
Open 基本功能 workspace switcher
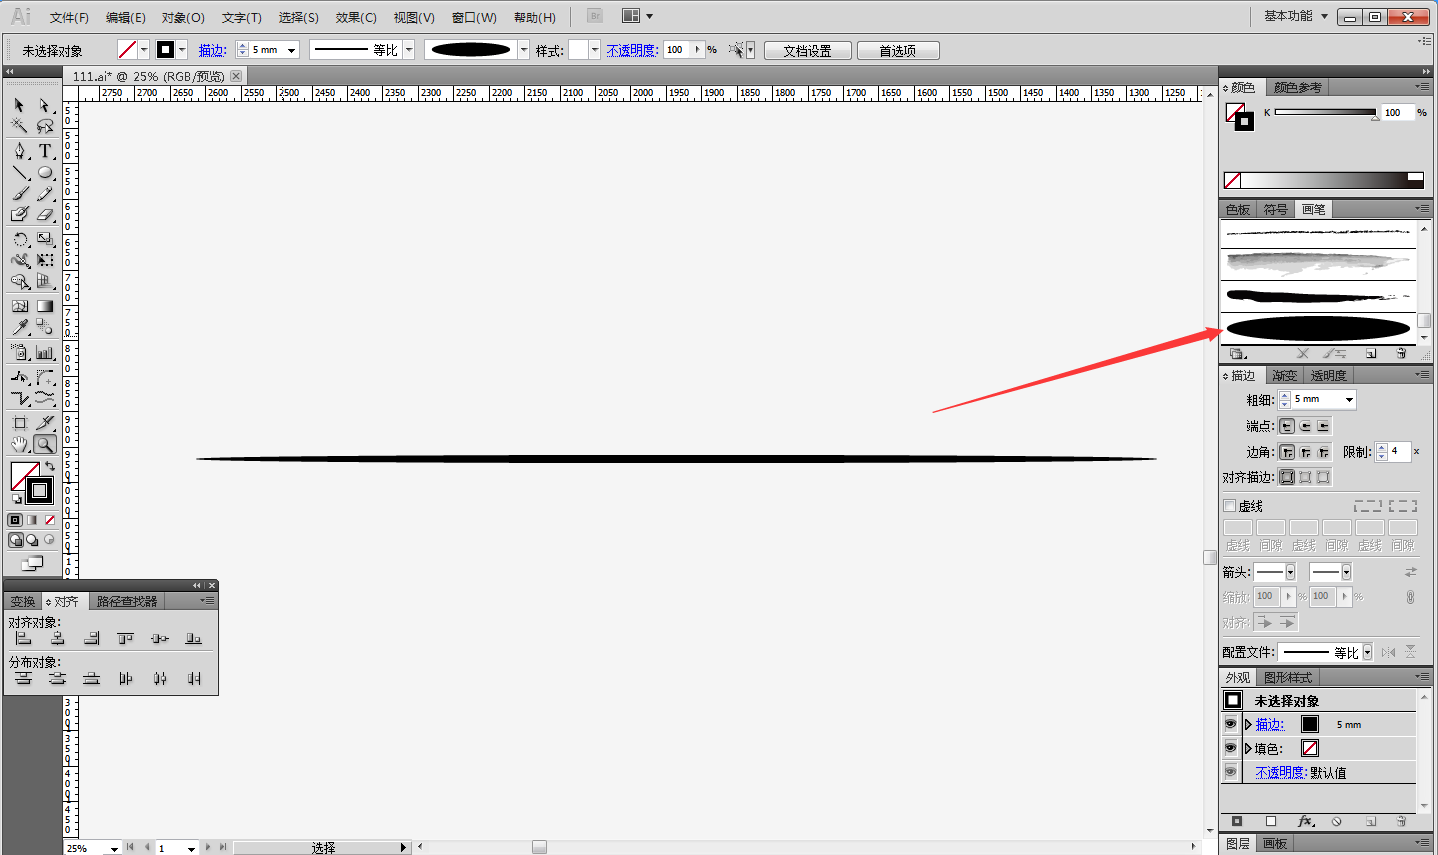coord(1296,16)
